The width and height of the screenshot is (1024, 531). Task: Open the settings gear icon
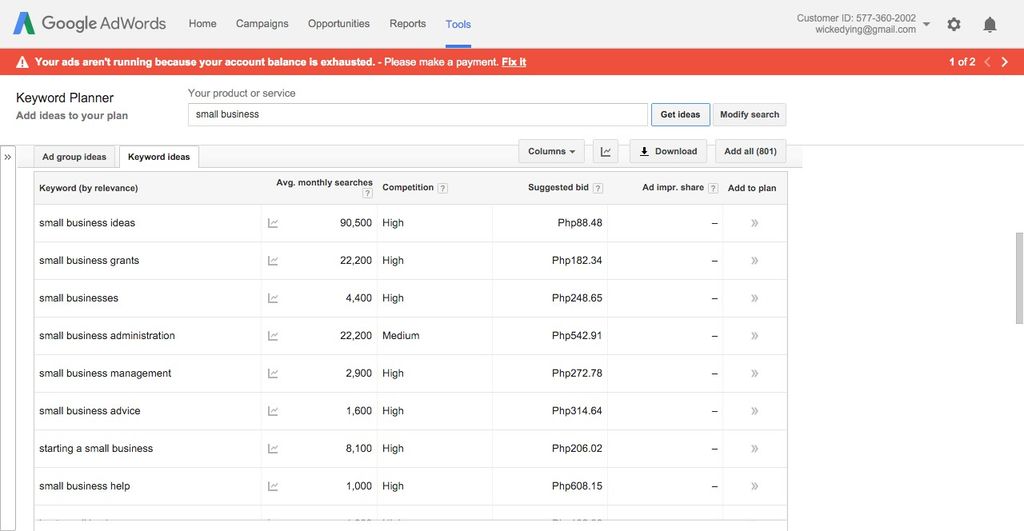[x=954, y=25]
